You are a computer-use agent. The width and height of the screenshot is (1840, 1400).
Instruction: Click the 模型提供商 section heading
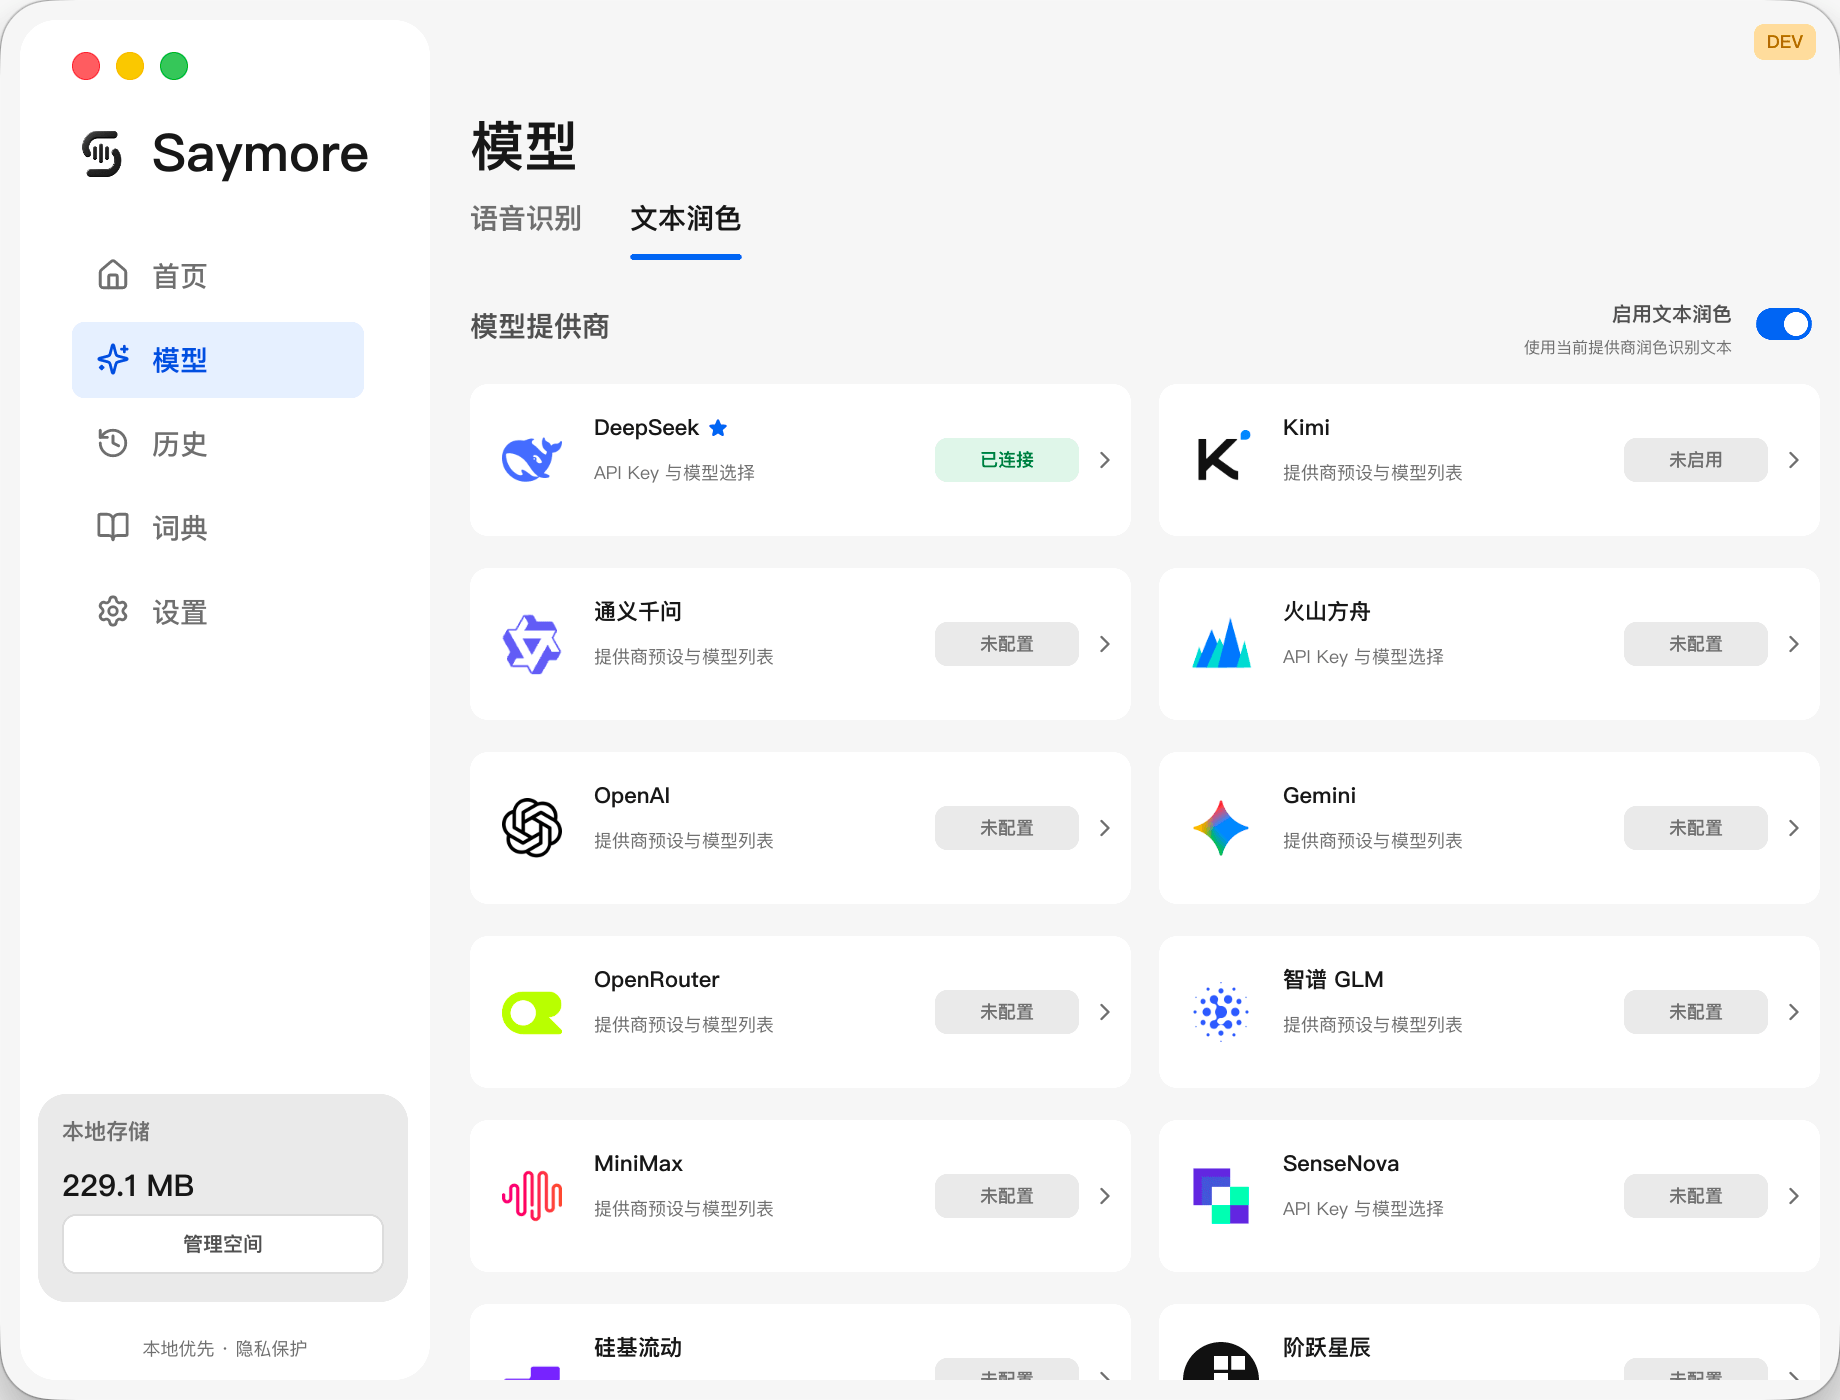[540, 326]
